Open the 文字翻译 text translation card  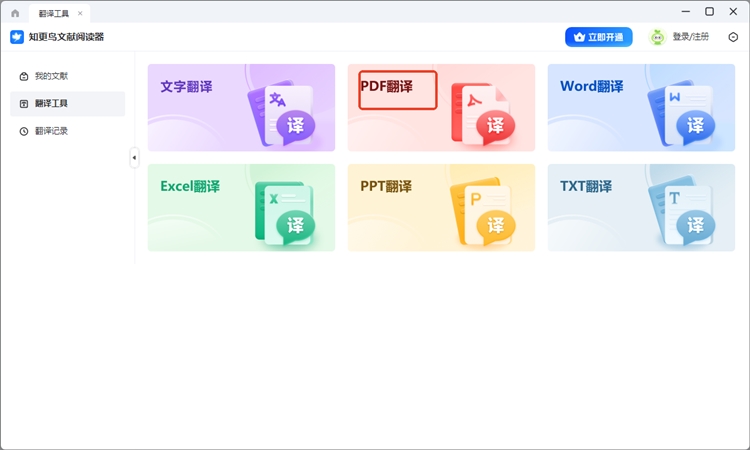pyautogui.click(x=241, y=108)
